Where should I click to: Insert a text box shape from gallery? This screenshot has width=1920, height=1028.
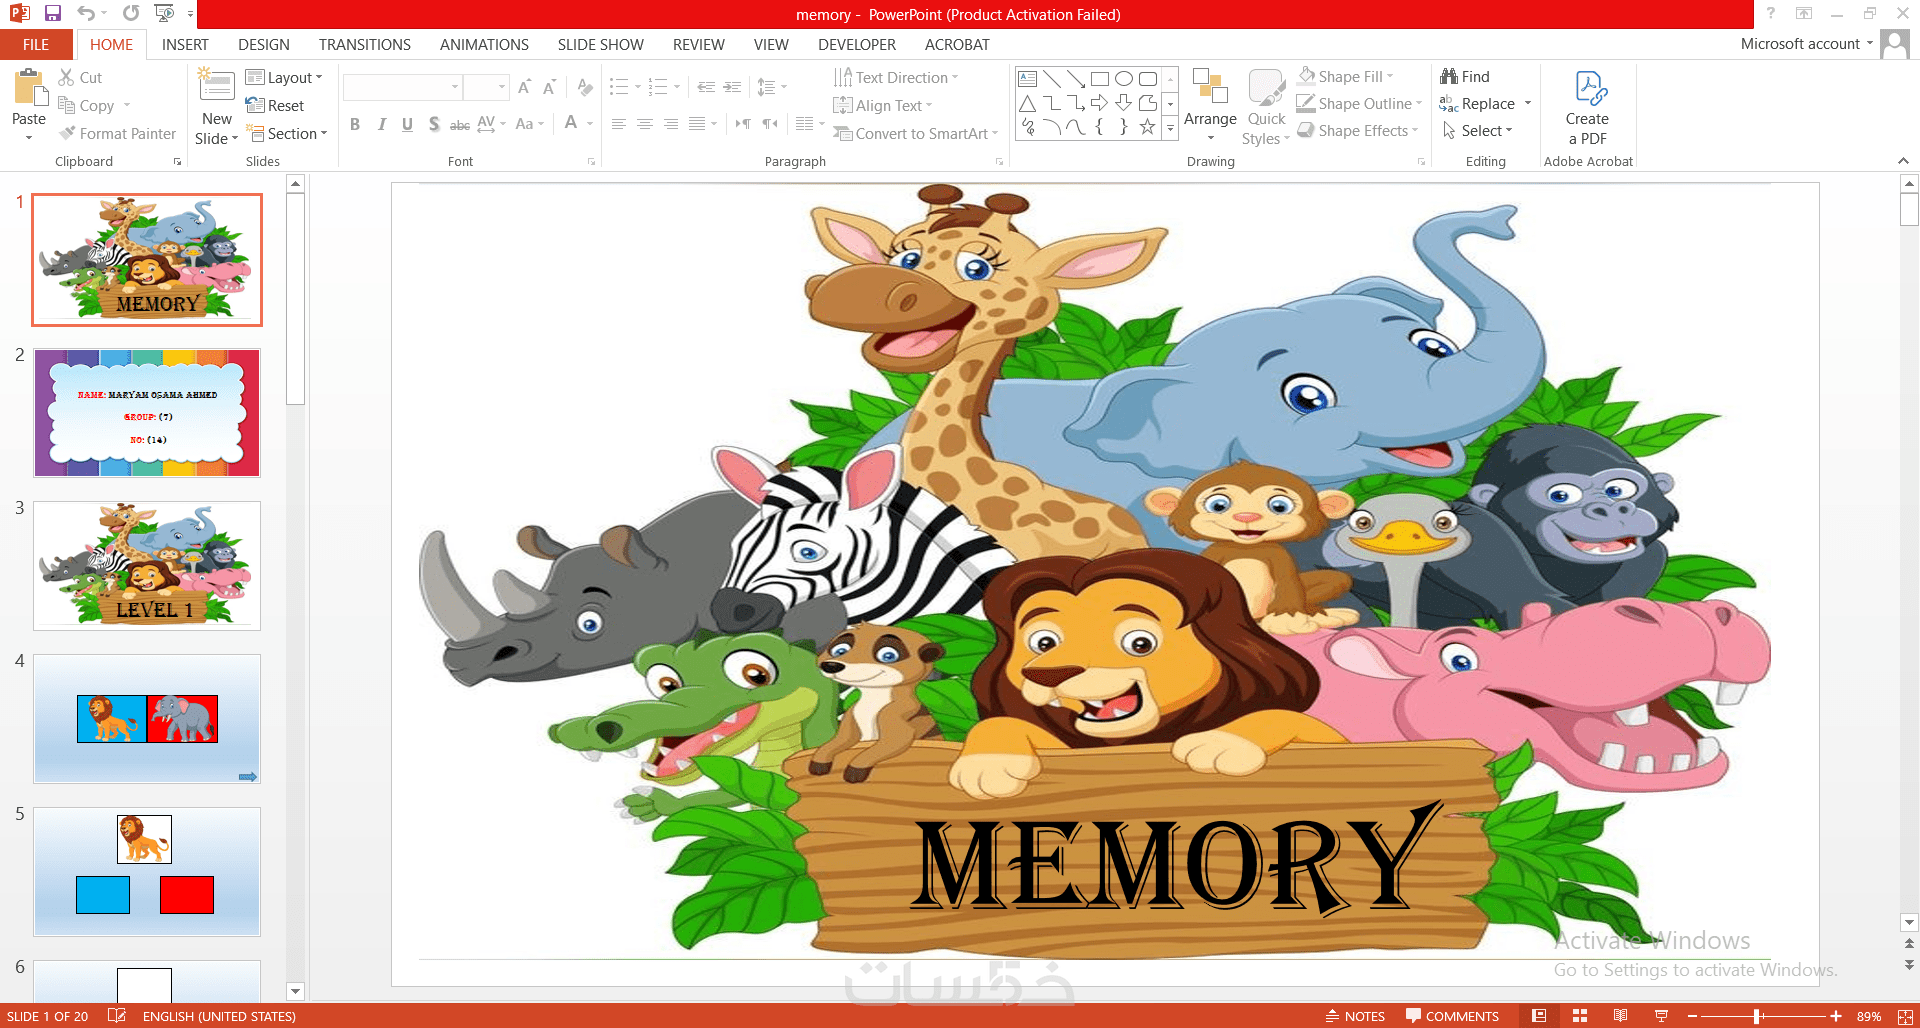[x=1027, y=79]
